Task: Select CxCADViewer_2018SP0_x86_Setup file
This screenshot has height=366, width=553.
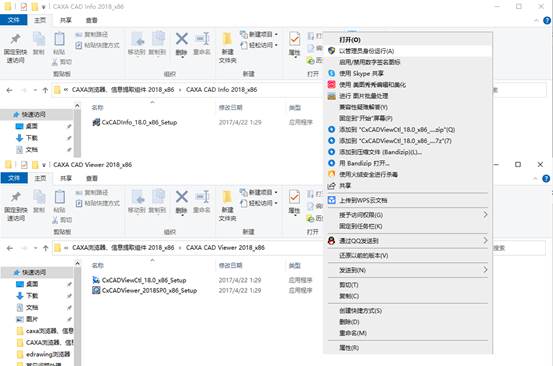Action: pyautogui.click(x=144, y=291)
